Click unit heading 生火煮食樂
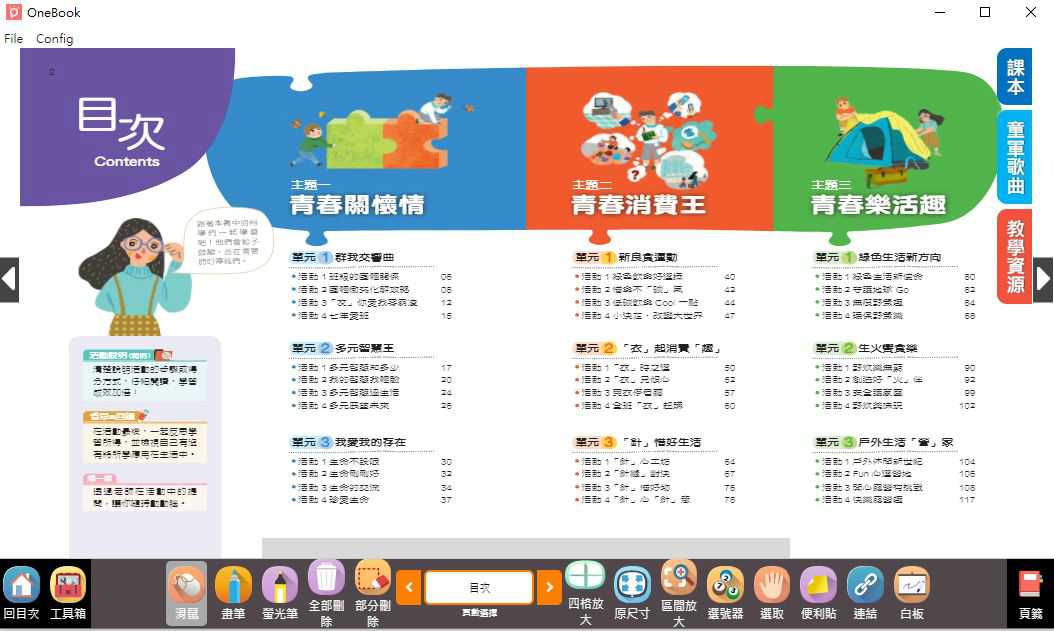 [887, 348]
